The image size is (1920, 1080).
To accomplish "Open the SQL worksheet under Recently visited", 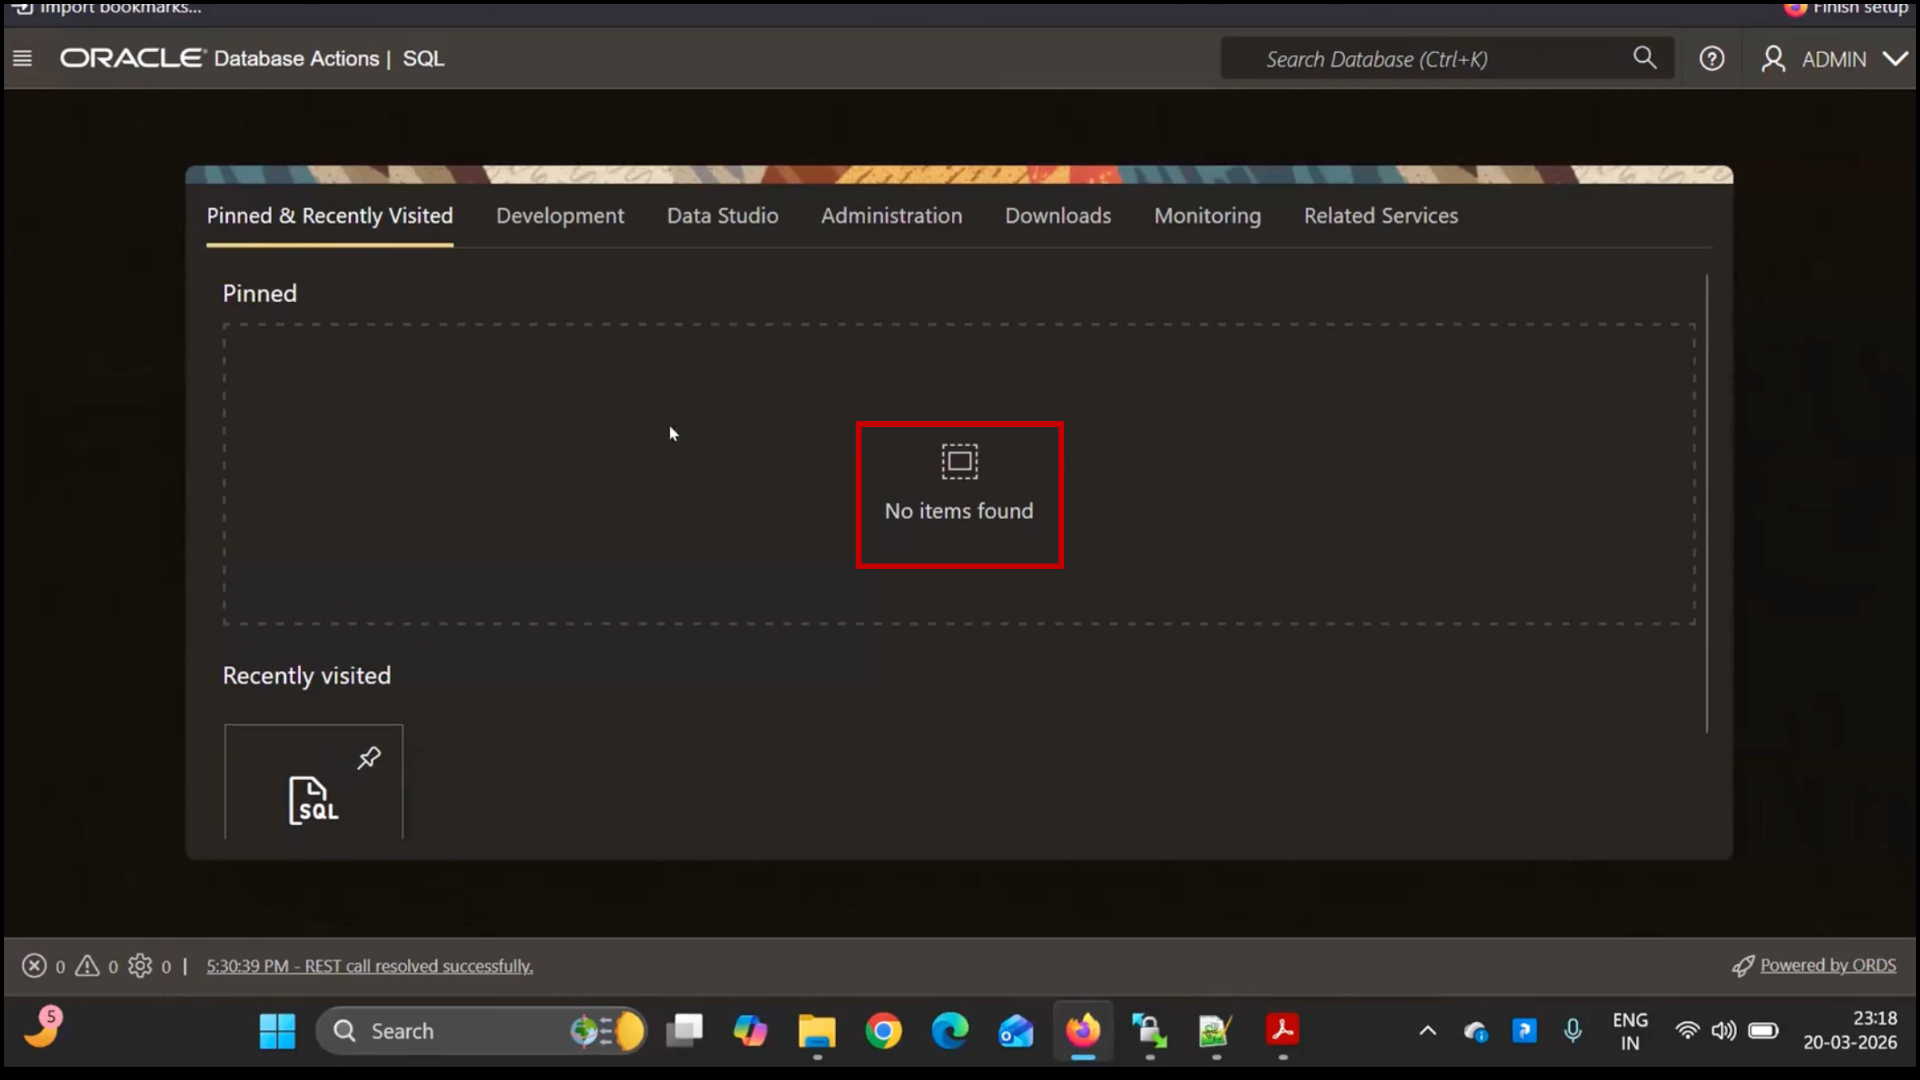I will pyautogui.click(x=313, y=800).
